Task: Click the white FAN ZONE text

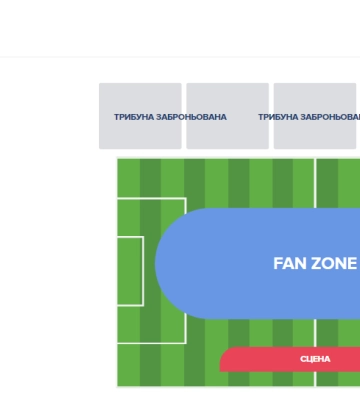Action: click(315, 263)
